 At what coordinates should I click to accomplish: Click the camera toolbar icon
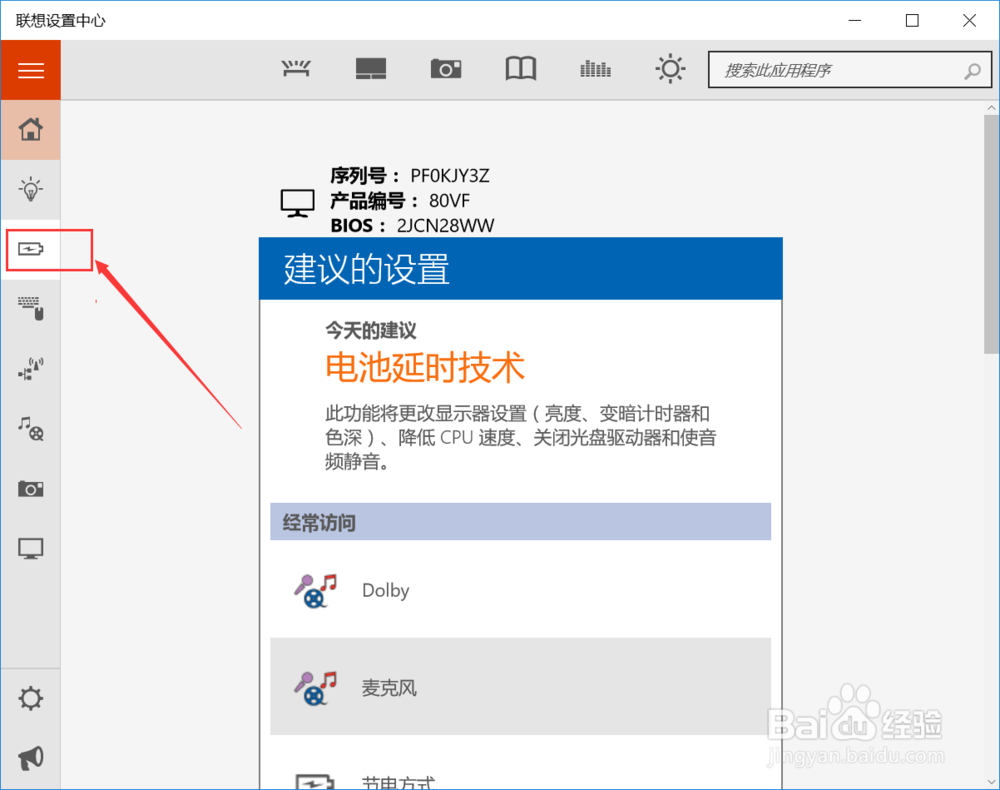click(x=446, y=68)
